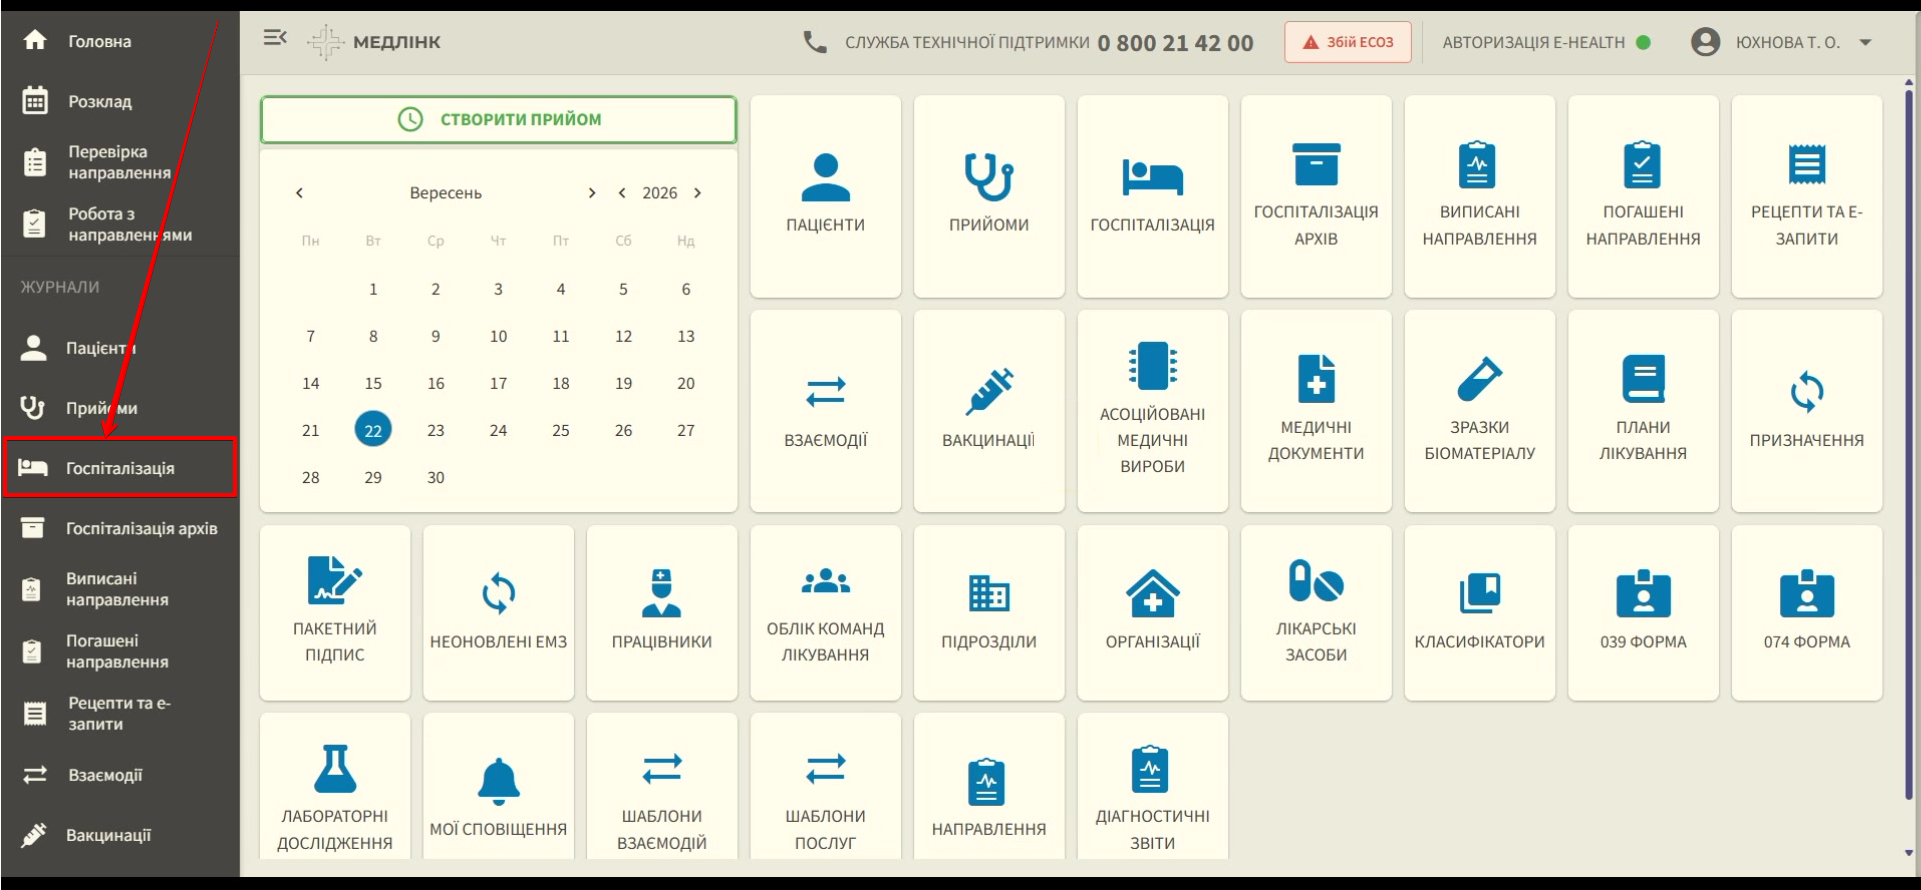This screenshot has height=890, width=1921.
Task: Open the Виписані направлення tile
Action: (x=1479, y=196)
